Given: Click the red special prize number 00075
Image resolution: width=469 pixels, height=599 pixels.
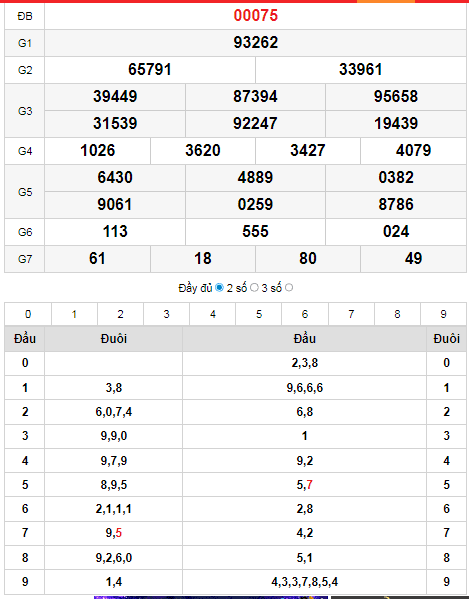Looking at the screenshot, I should point(256,16).
